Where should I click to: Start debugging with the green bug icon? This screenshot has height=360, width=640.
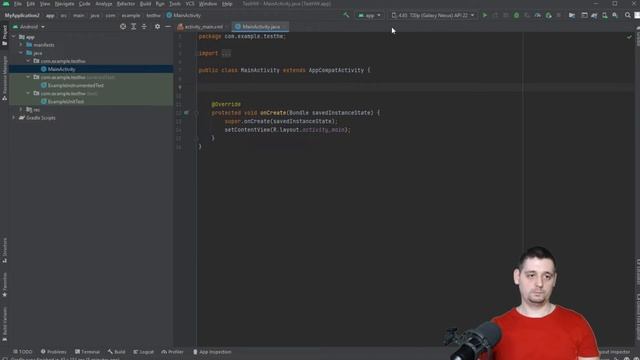coord(516,16)
